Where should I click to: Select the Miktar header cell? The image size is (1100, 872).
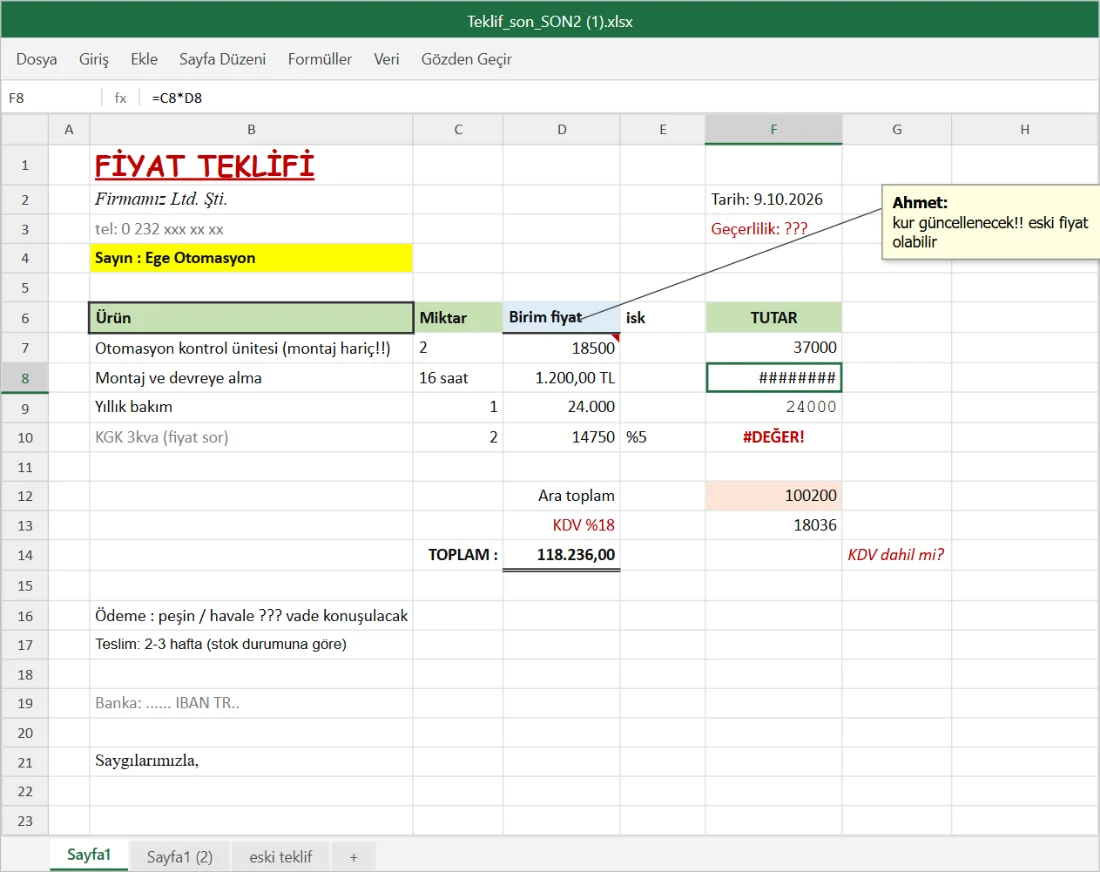[x=458, y=317]
